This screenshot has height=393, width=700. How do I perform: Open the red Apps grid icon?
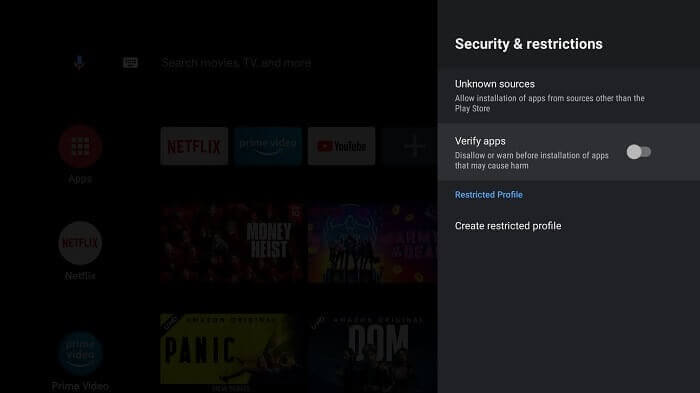[80, 146]
